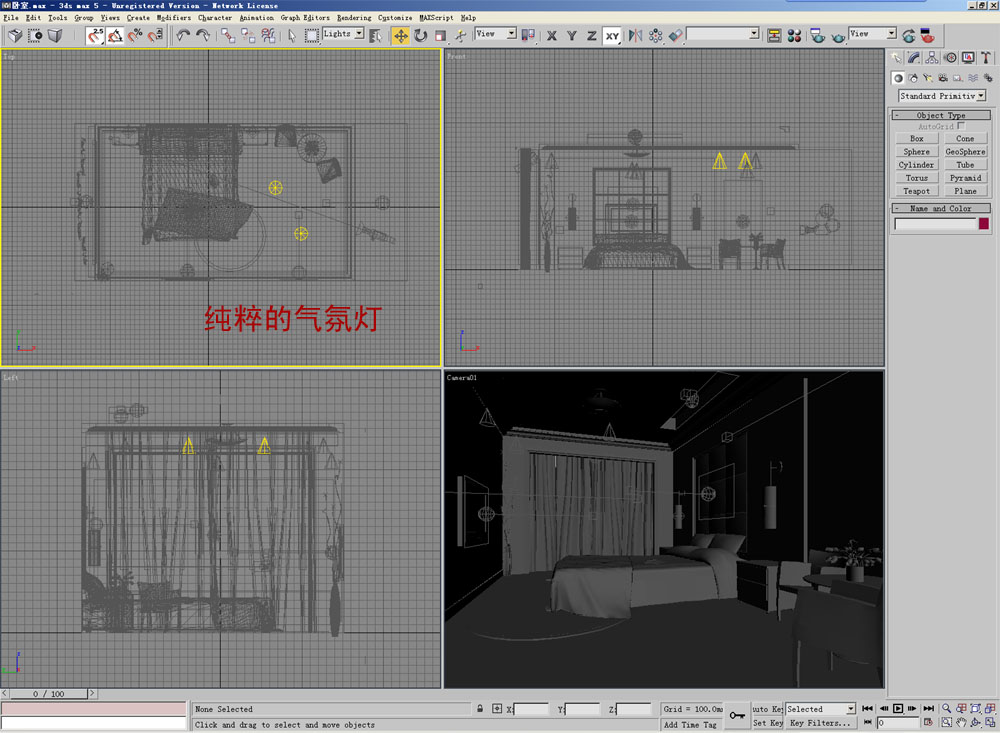
Task: Open the Material Editor icon
Action: point(794,35)
